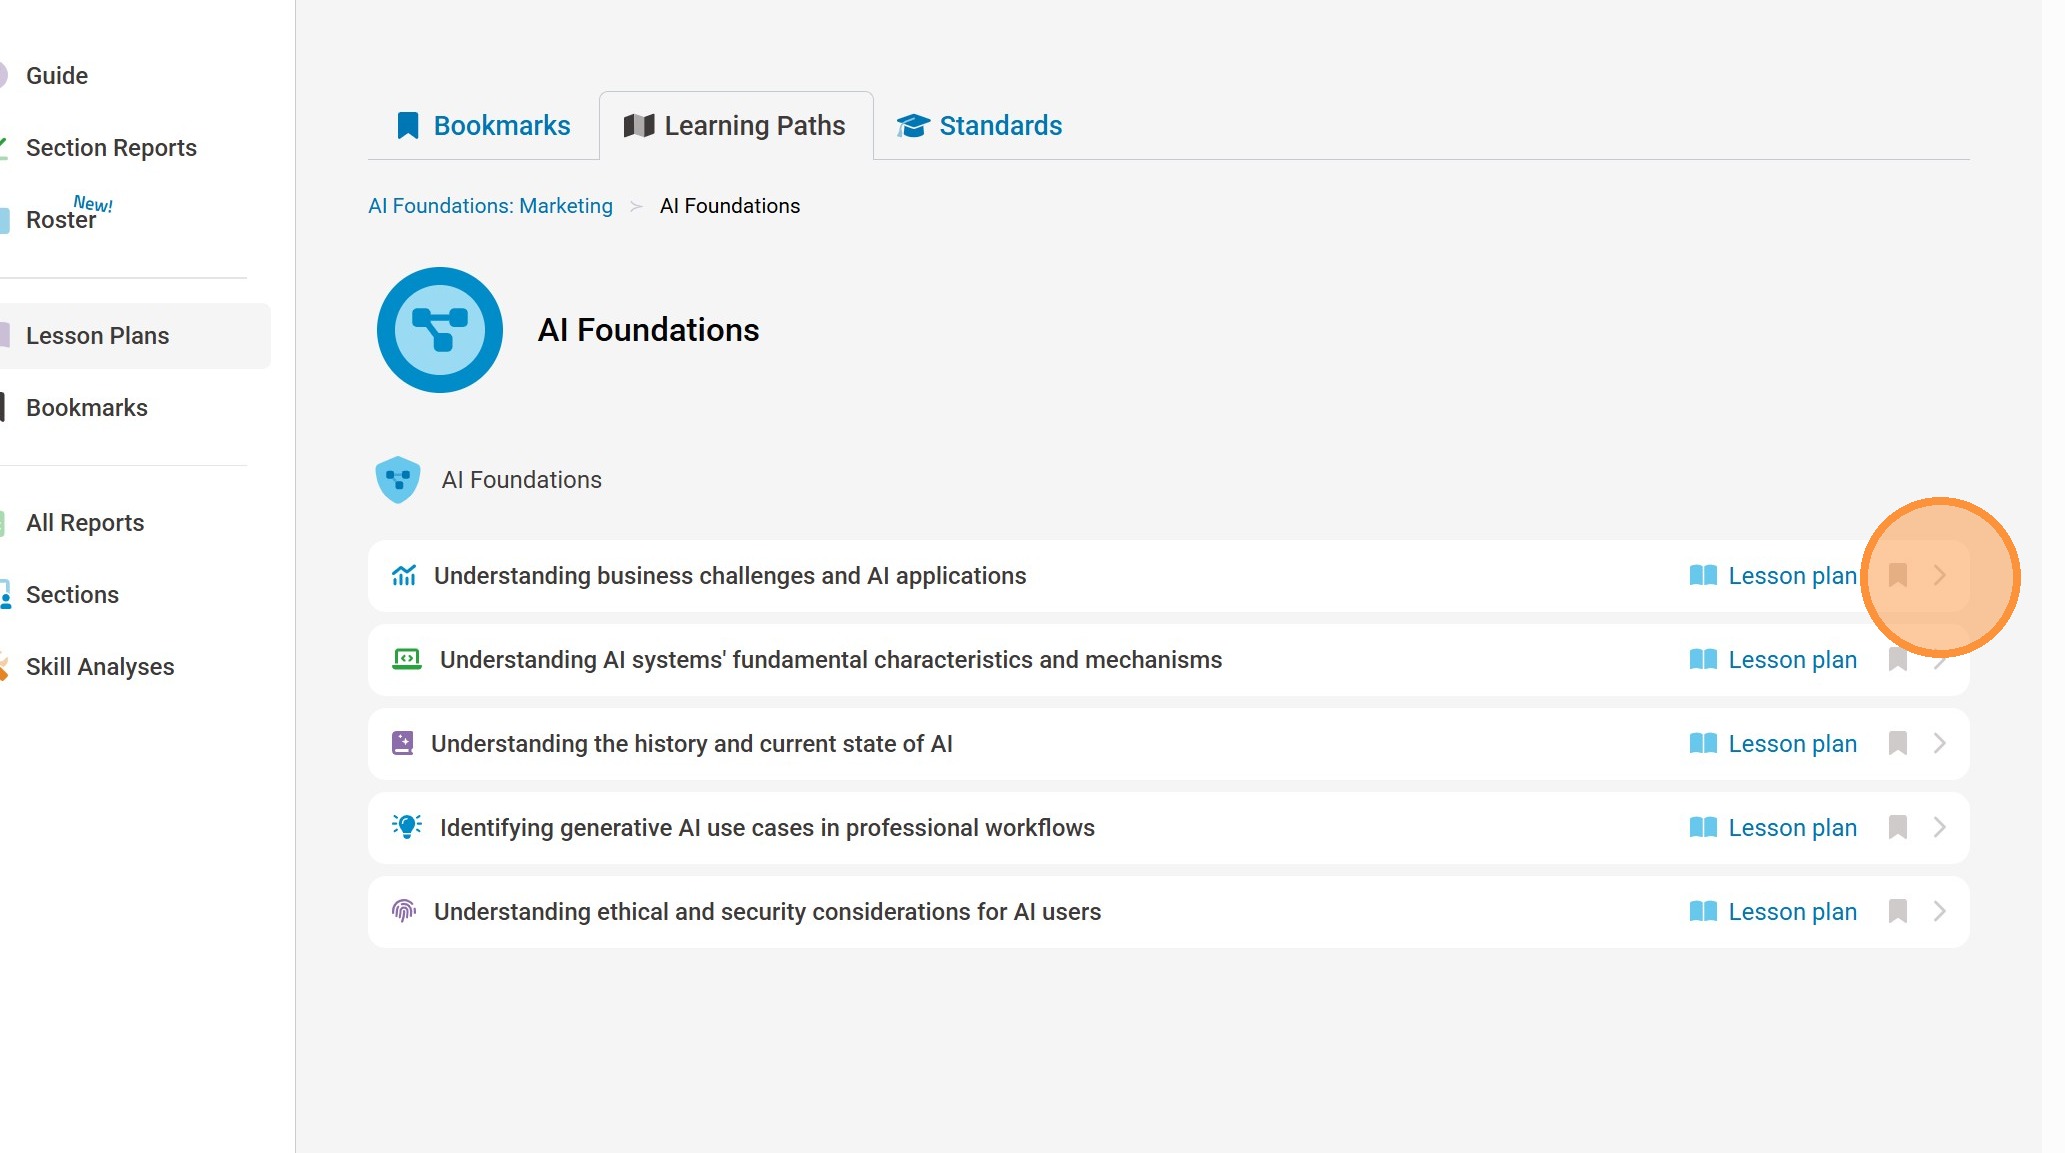Toggle bookmark for generative AI use cases

point(1897,827)
